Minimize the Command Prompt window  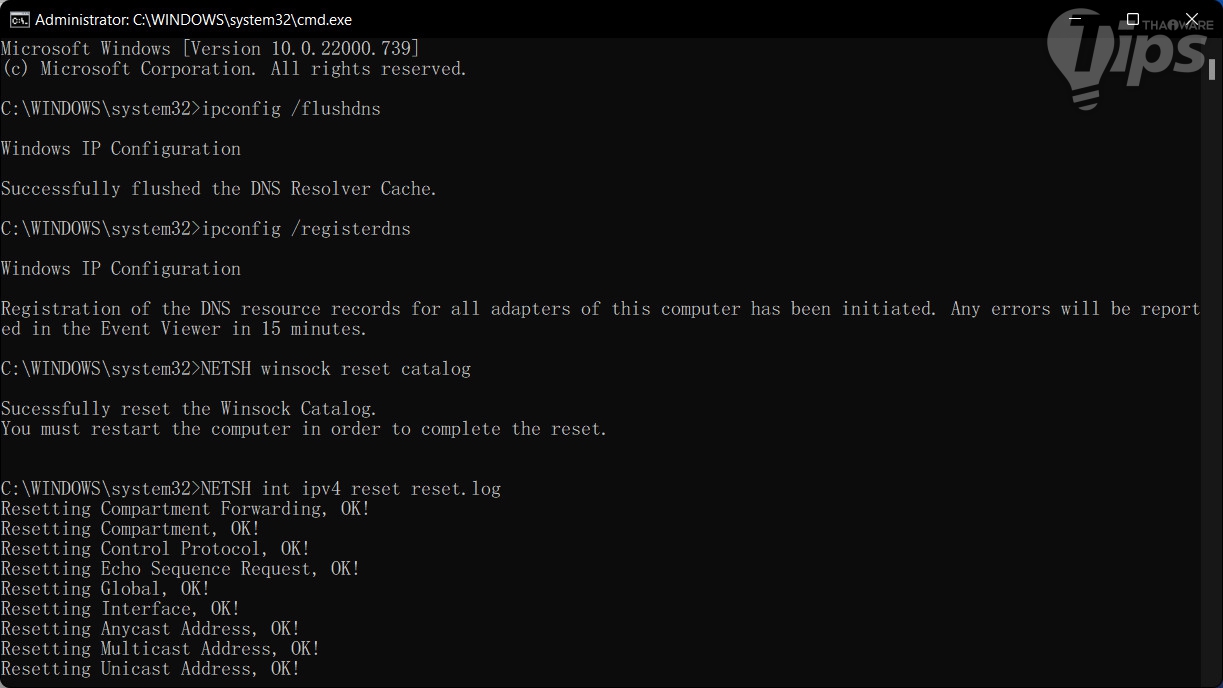point(1073,19)
